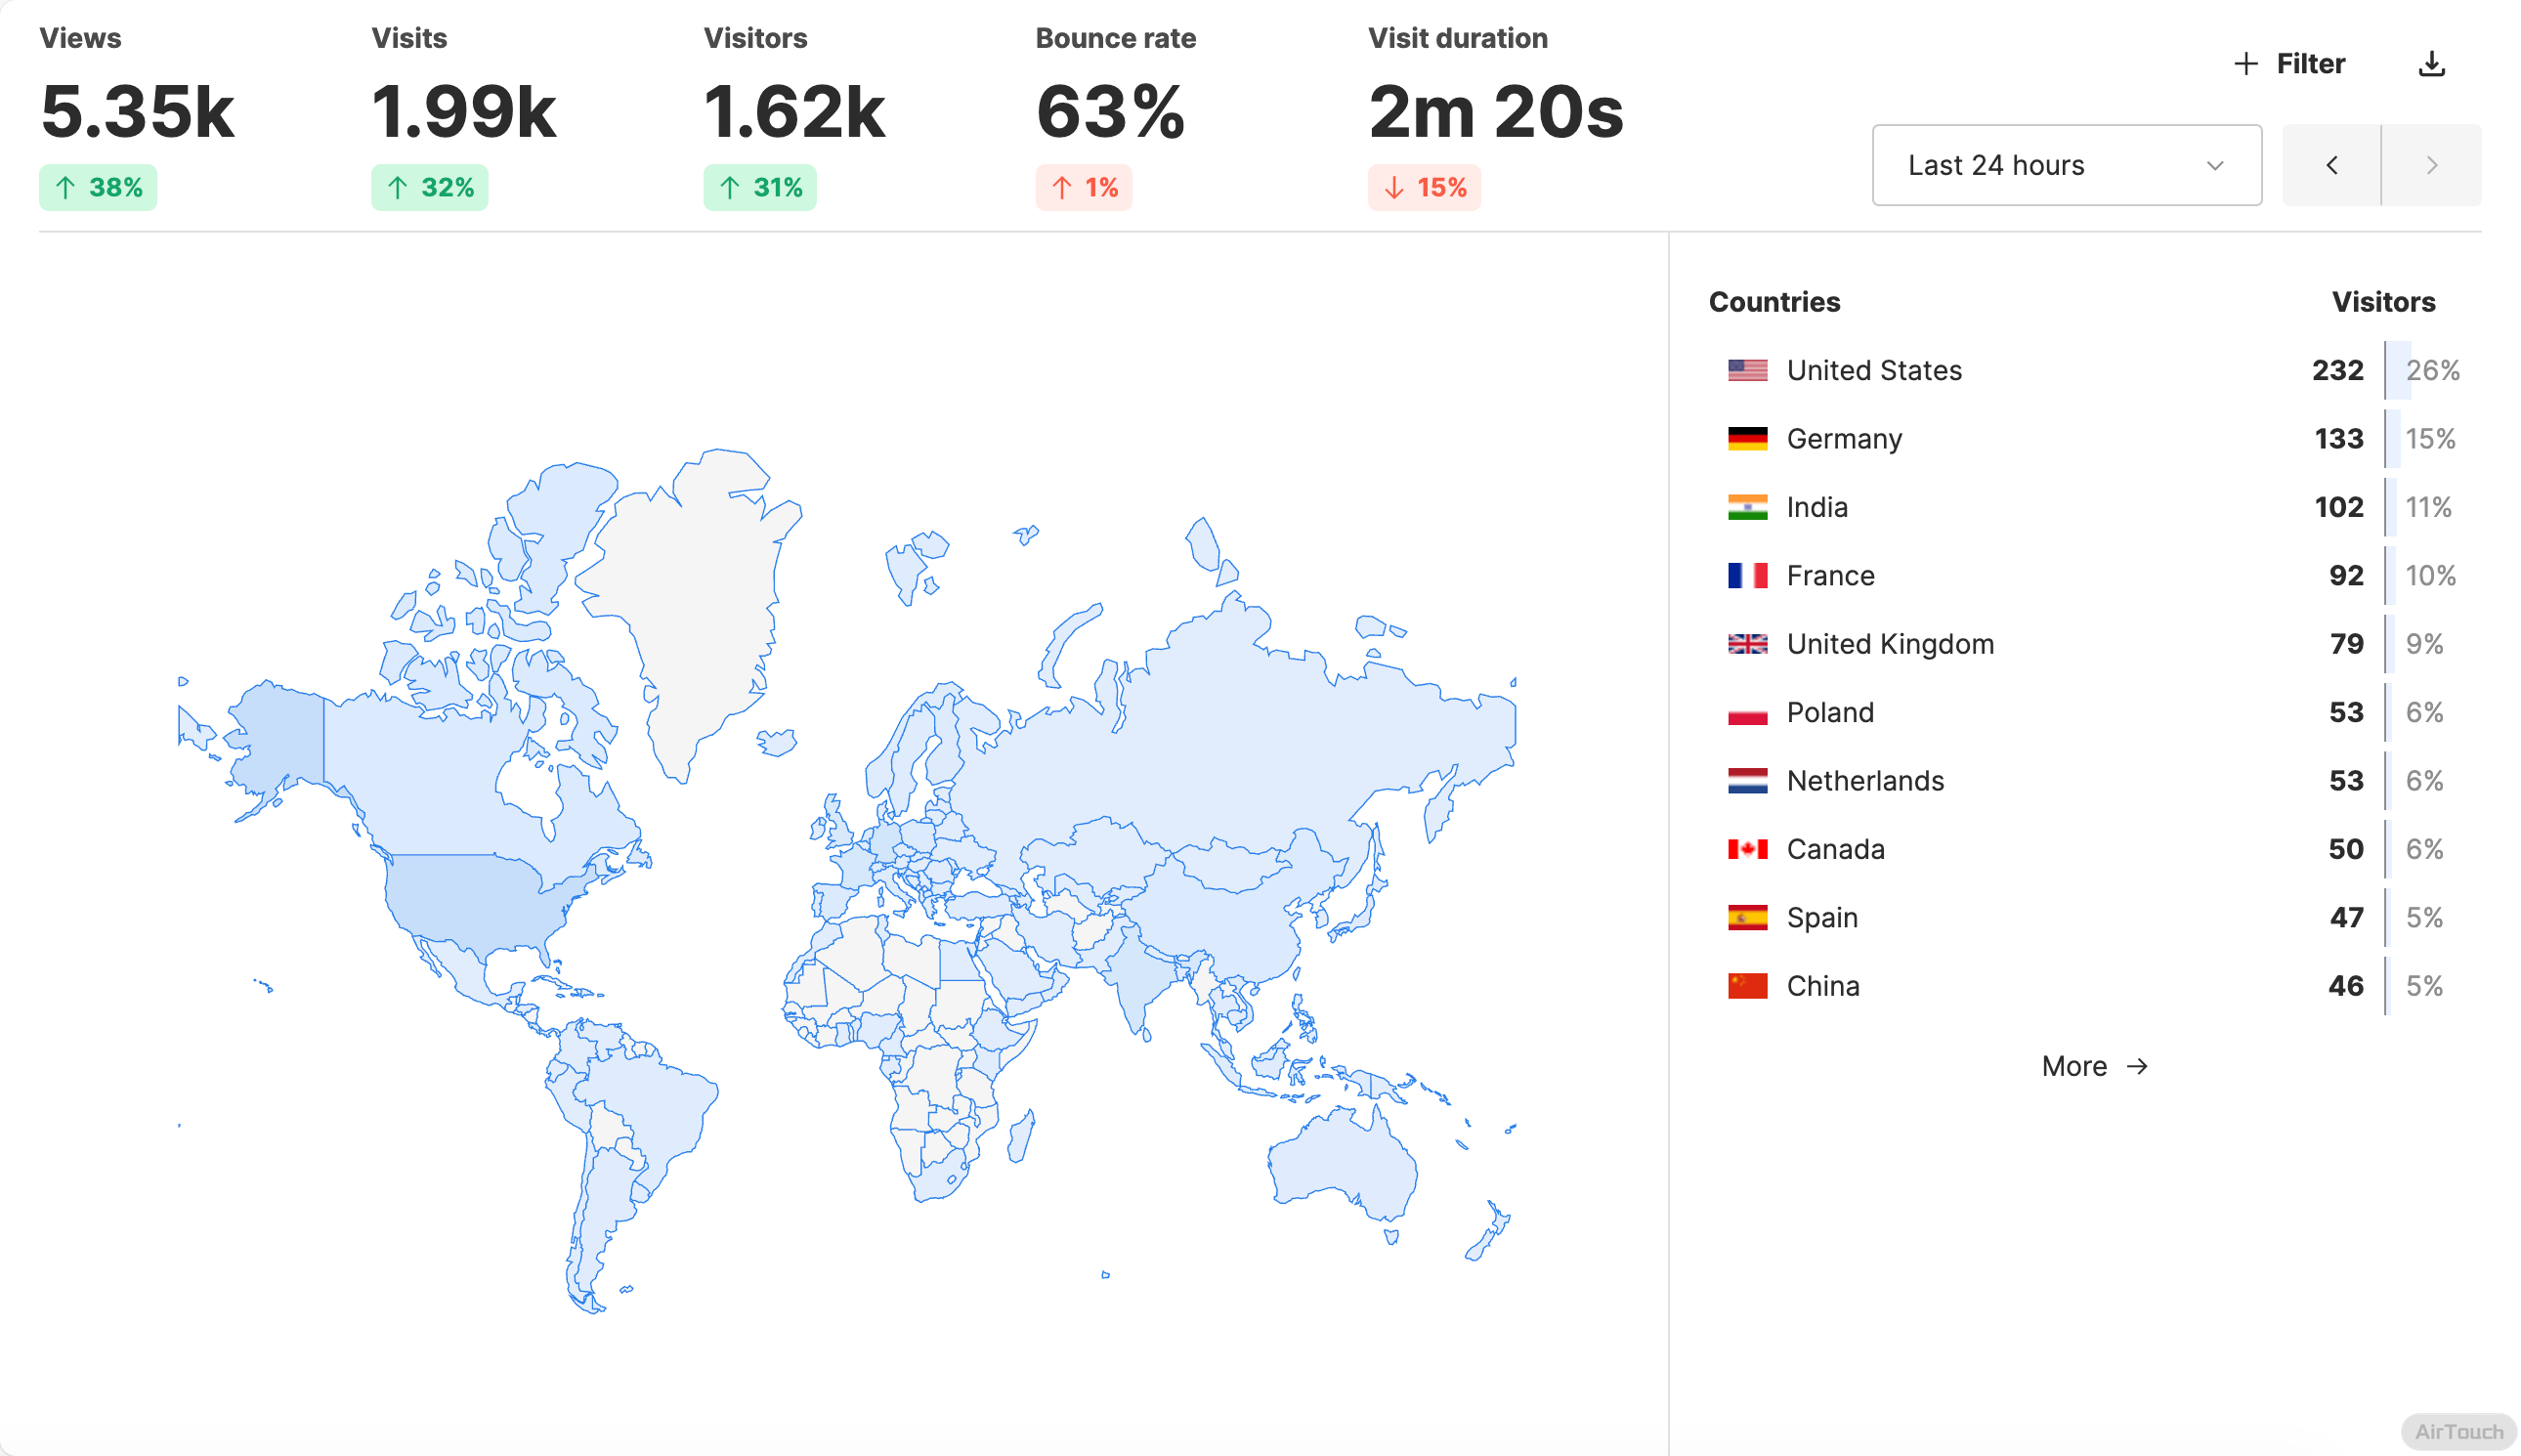
Task: Click the Visitors 31% increase badge
Action: coord(759,188)
